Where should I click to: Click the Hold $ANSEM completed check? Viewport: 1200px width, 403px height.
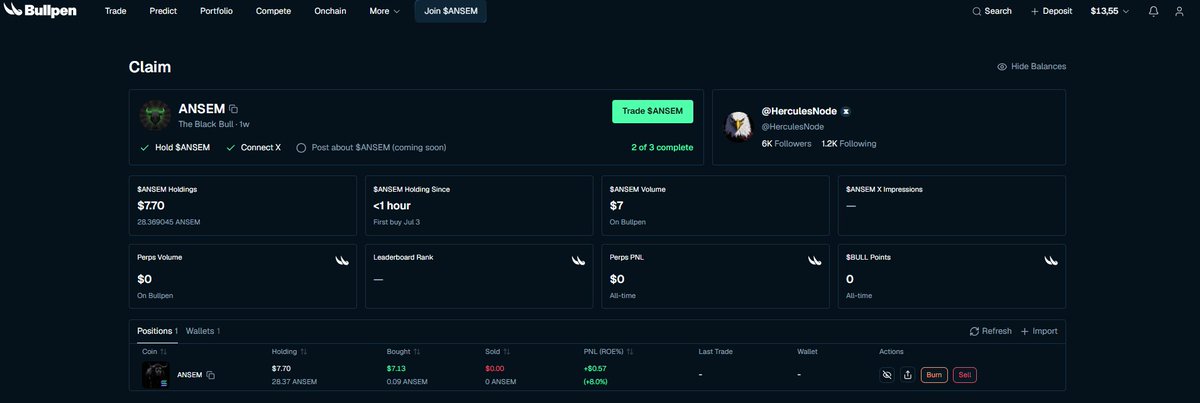145,147
